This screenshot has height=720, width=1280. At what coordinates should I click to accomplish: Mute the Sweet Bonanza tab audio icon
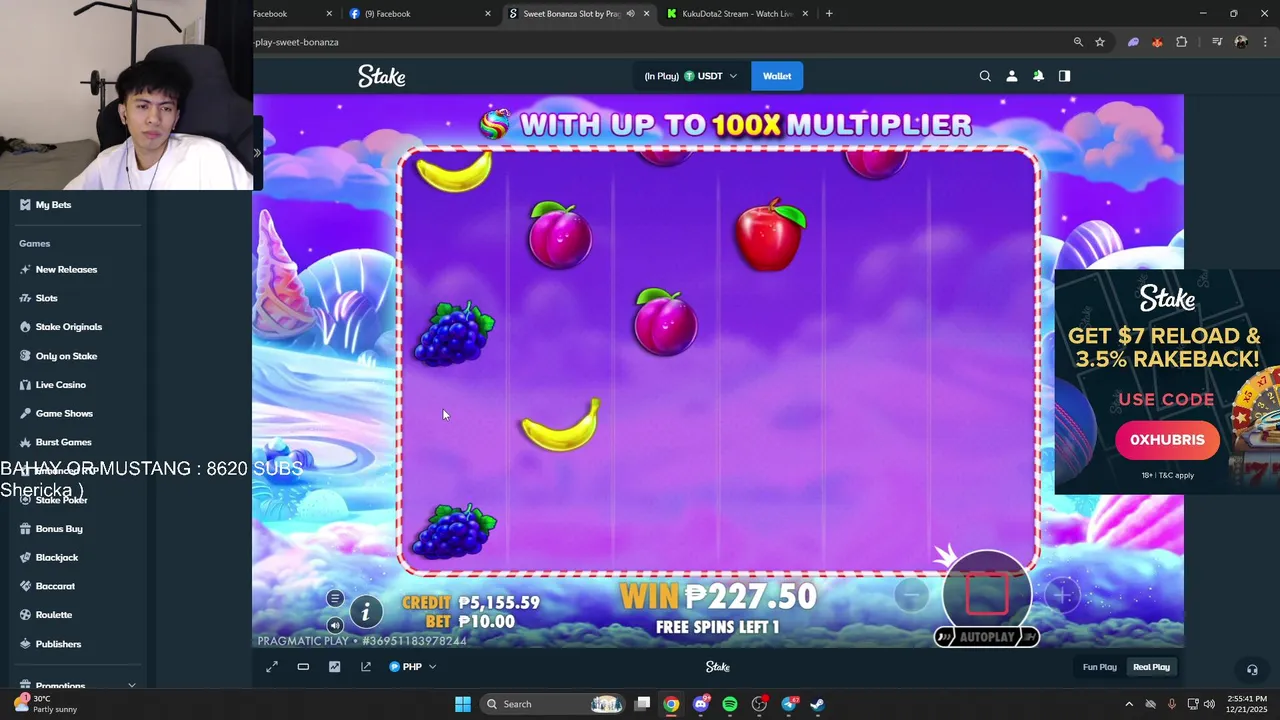(x=630, y=14)
